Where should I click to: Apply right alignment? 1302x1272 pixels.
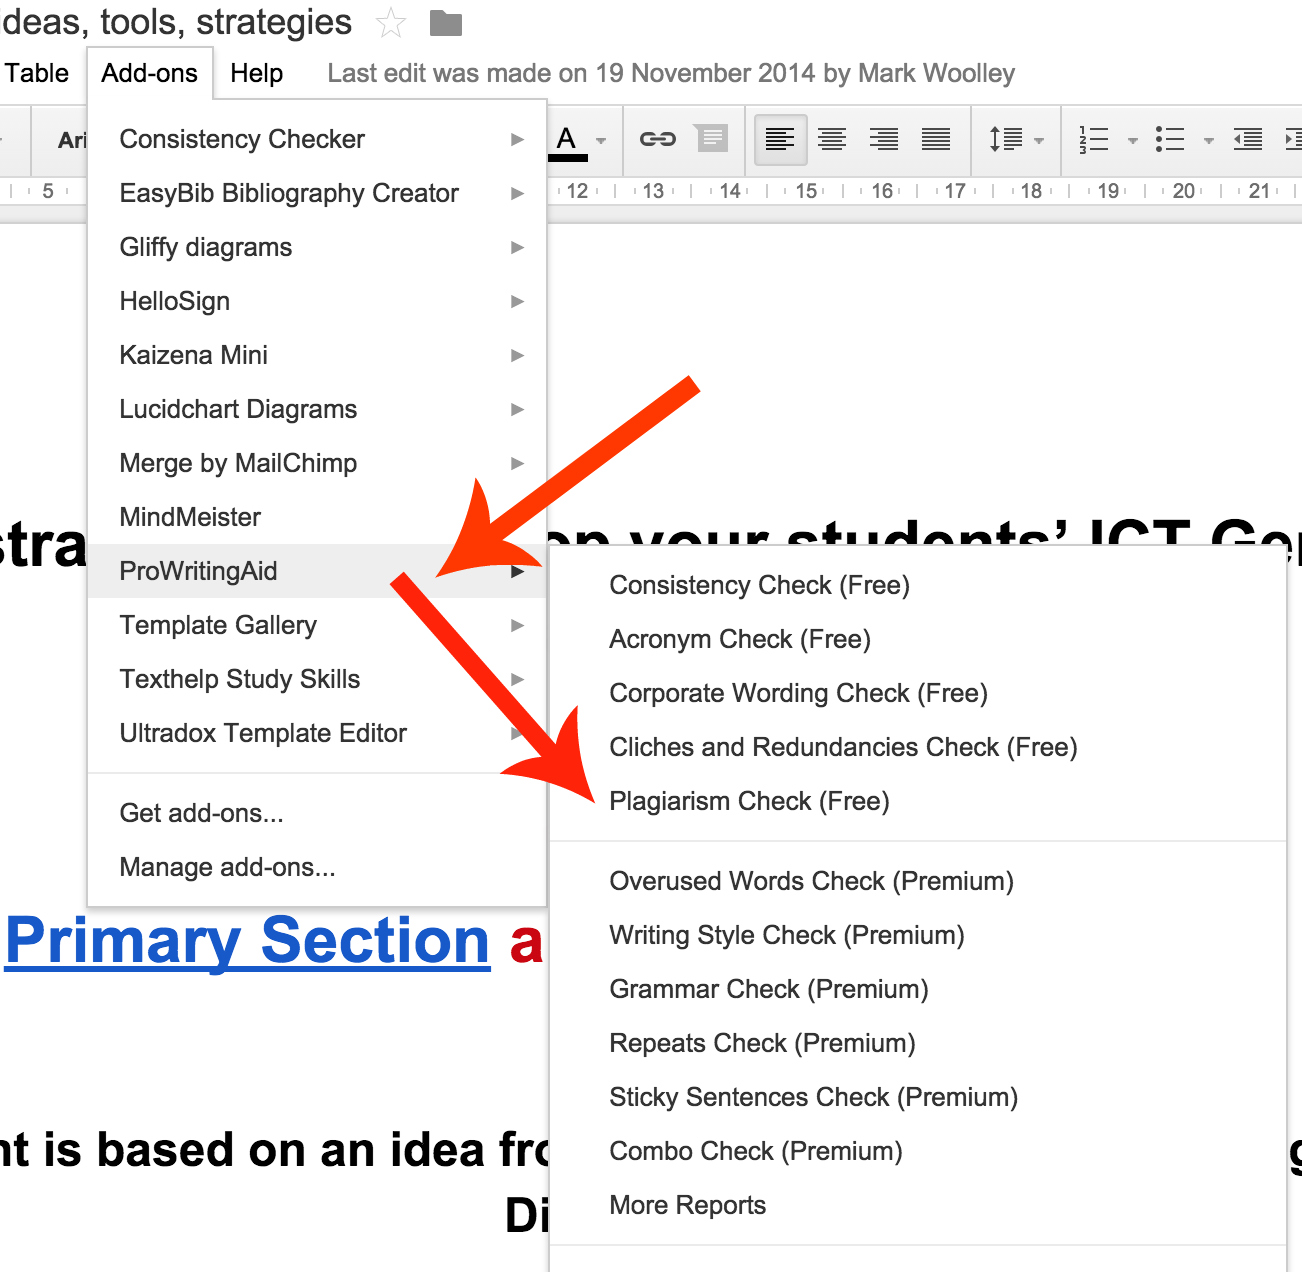point(883,139)
